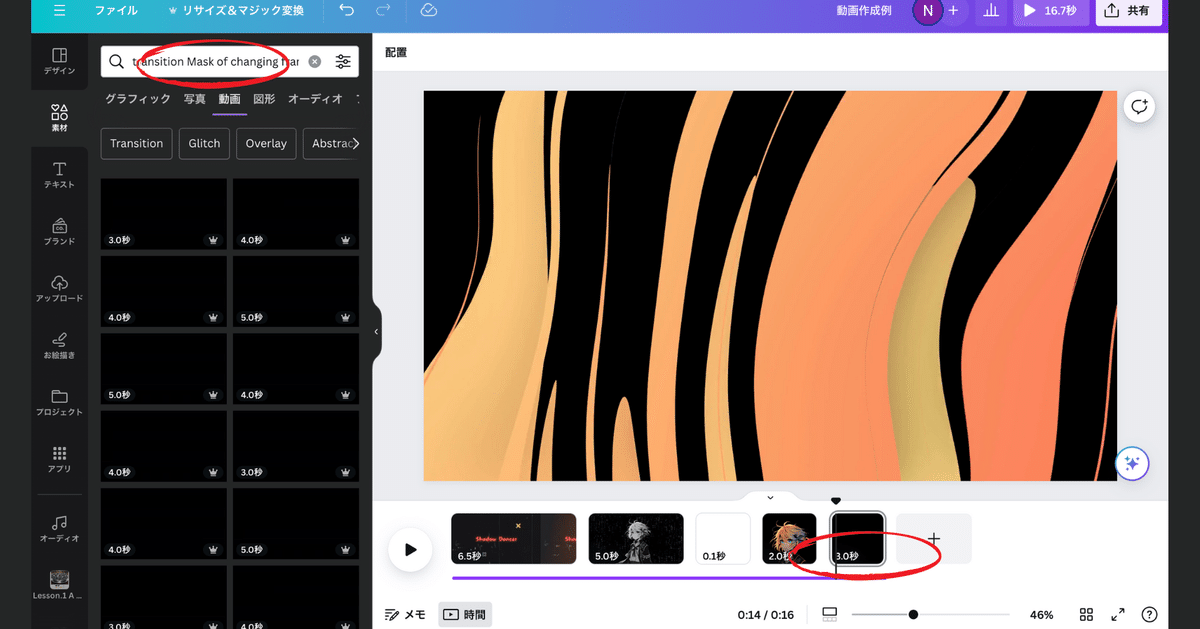Collapse the timeline with chevron
Viewport: 1200px width, 629px height.
(770, 497)
